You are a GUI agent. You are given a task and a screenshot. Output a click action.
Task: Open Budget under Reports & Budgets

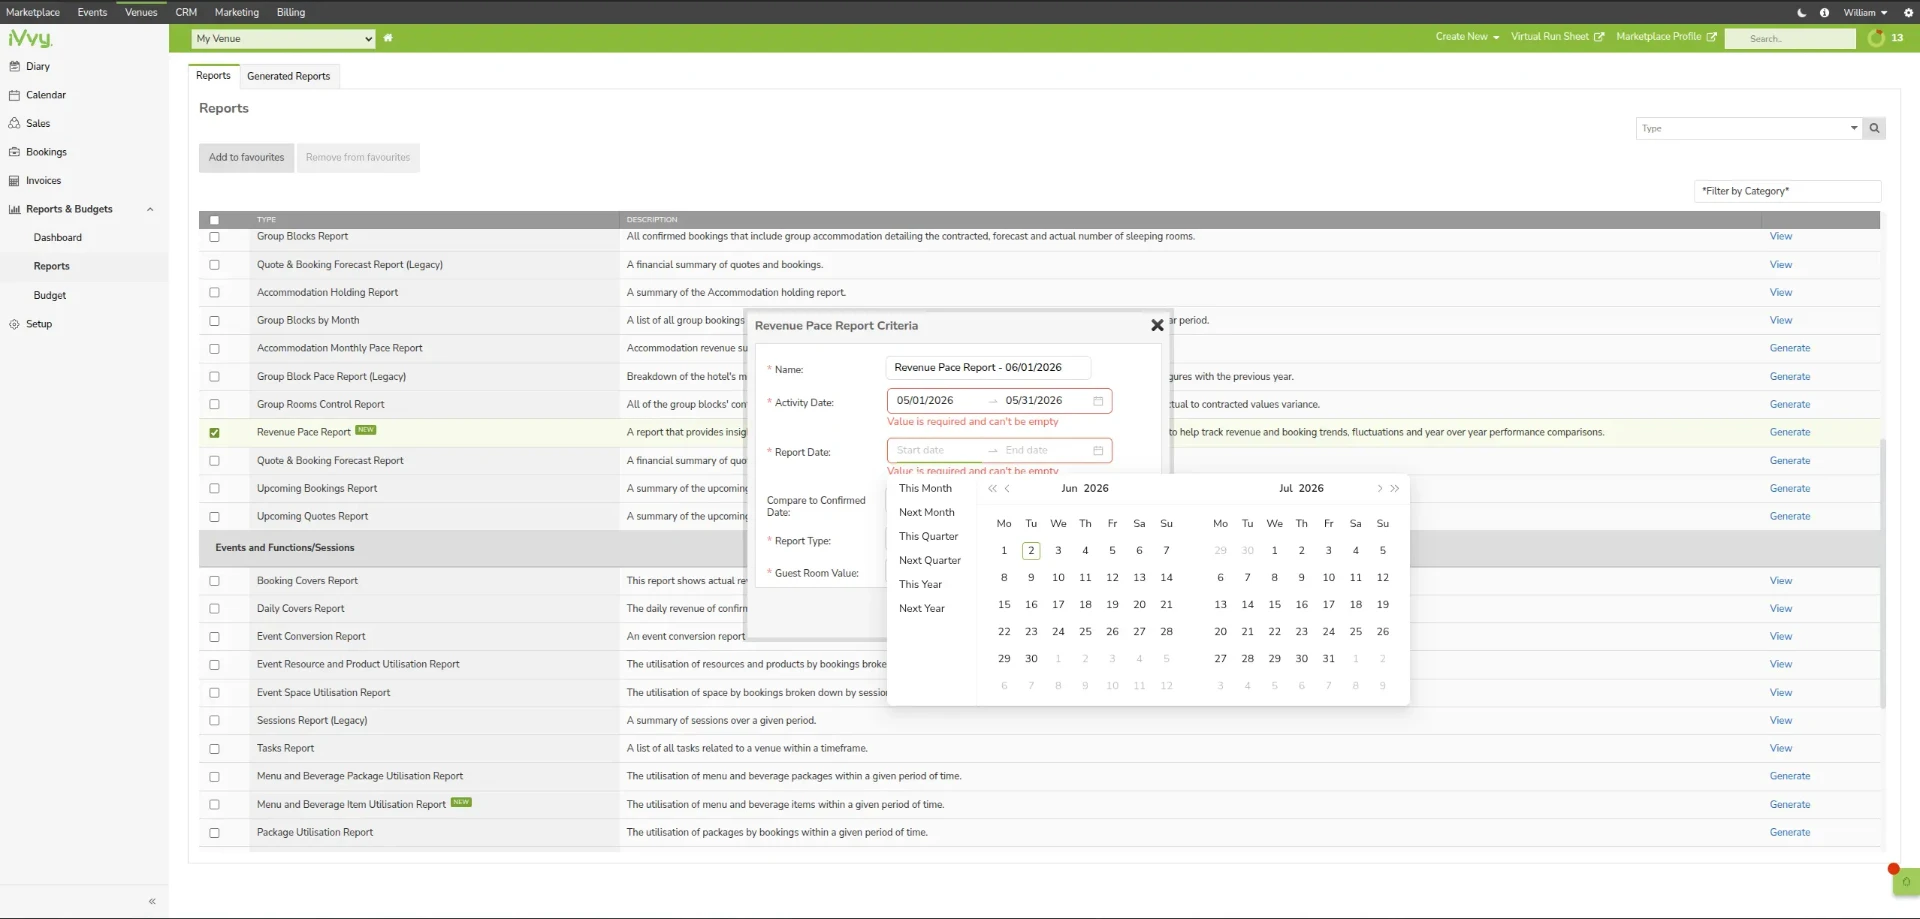point(50,296)
